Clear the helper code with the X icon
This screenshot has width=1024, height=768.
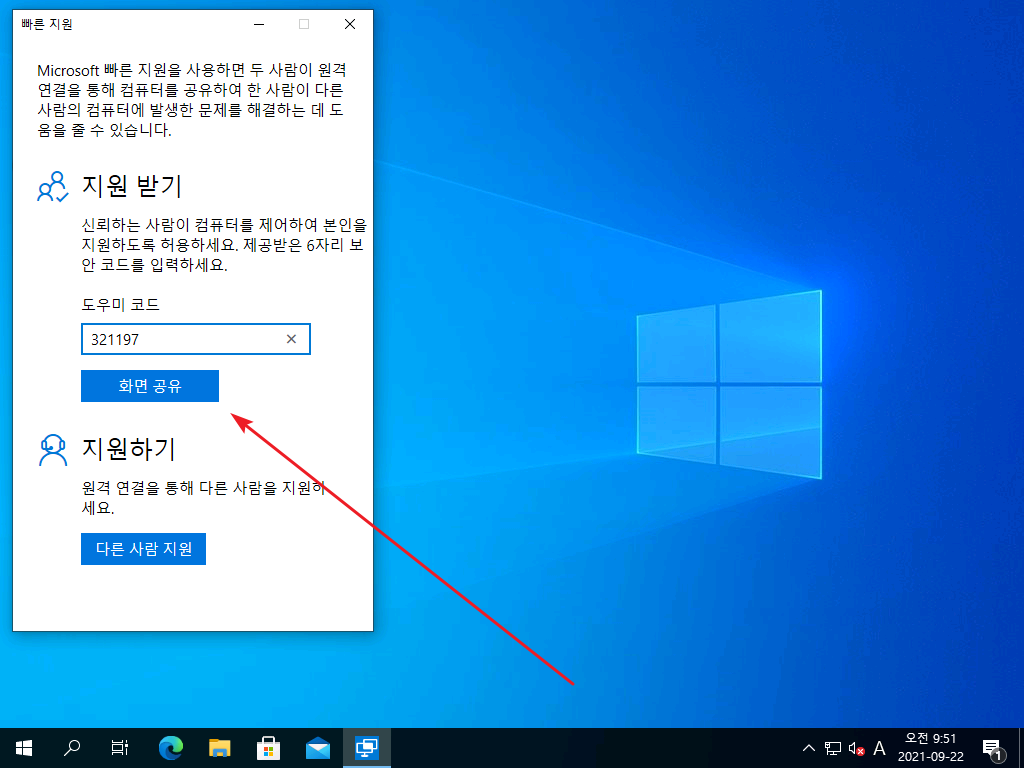click(x=291, y=339)
